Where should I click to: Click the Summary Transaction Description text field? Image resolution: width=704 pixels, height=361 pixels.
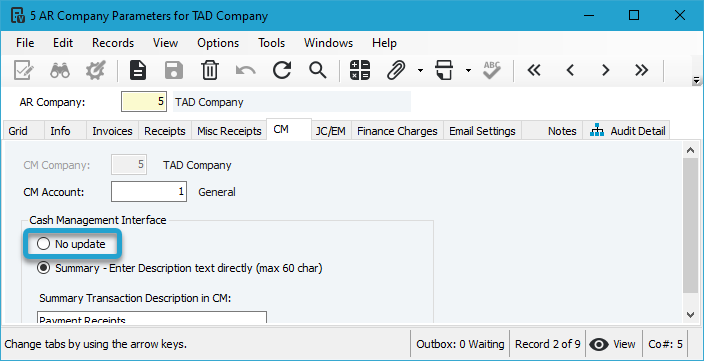coord(152,317)
